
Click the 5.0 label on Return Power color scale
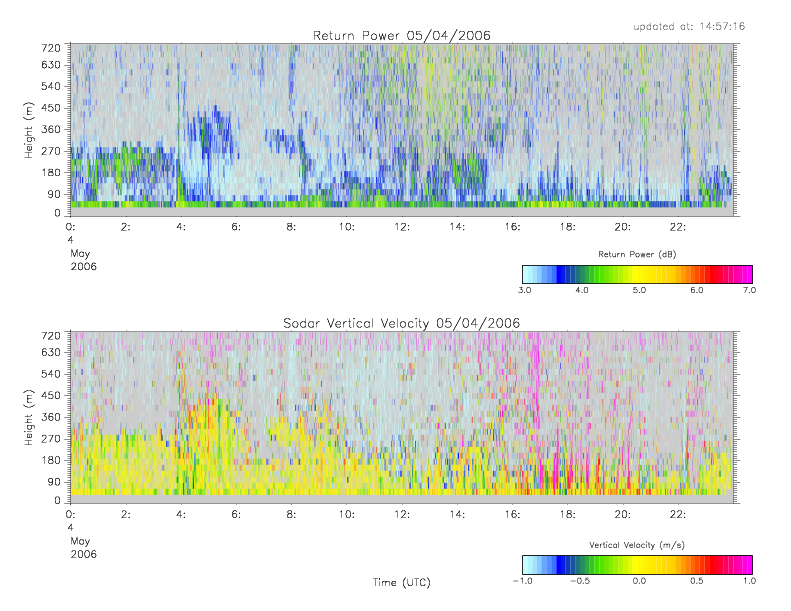click(x=639, y=290)
